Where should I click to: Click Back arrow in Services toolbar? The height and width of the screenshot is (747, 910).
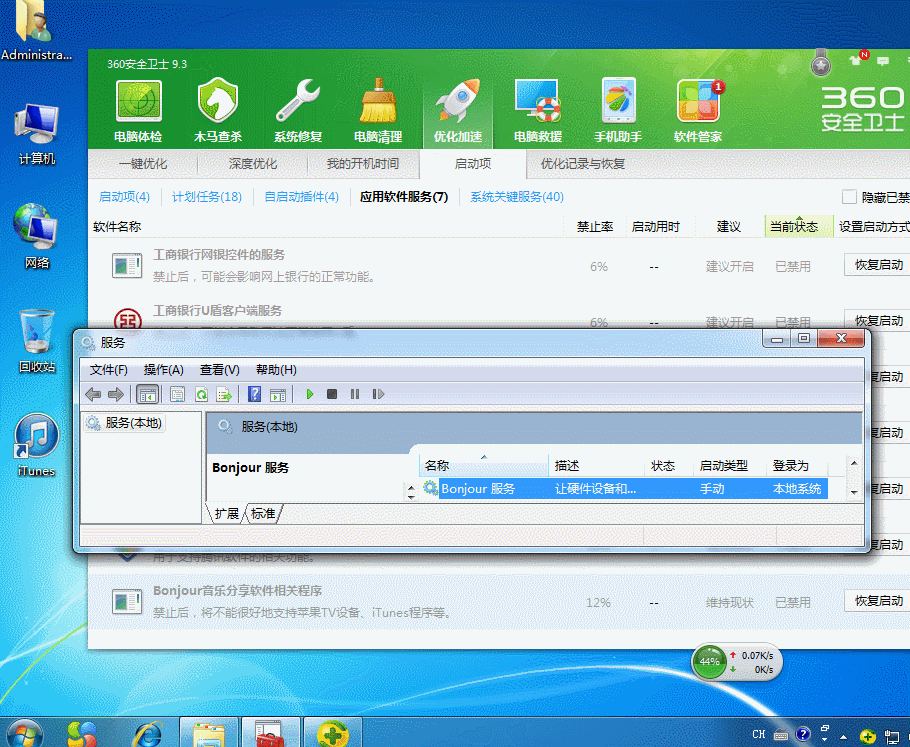pos(93,395)
